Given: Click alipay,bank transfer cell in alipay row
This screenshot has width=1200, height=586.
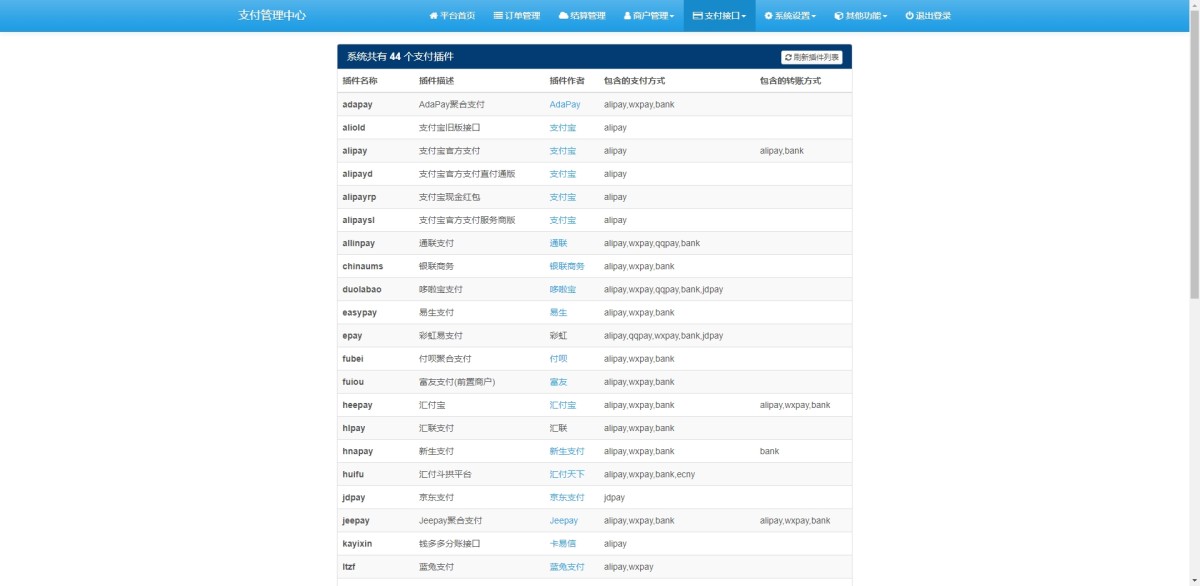Looking at the screenshot, I should 782,151.
